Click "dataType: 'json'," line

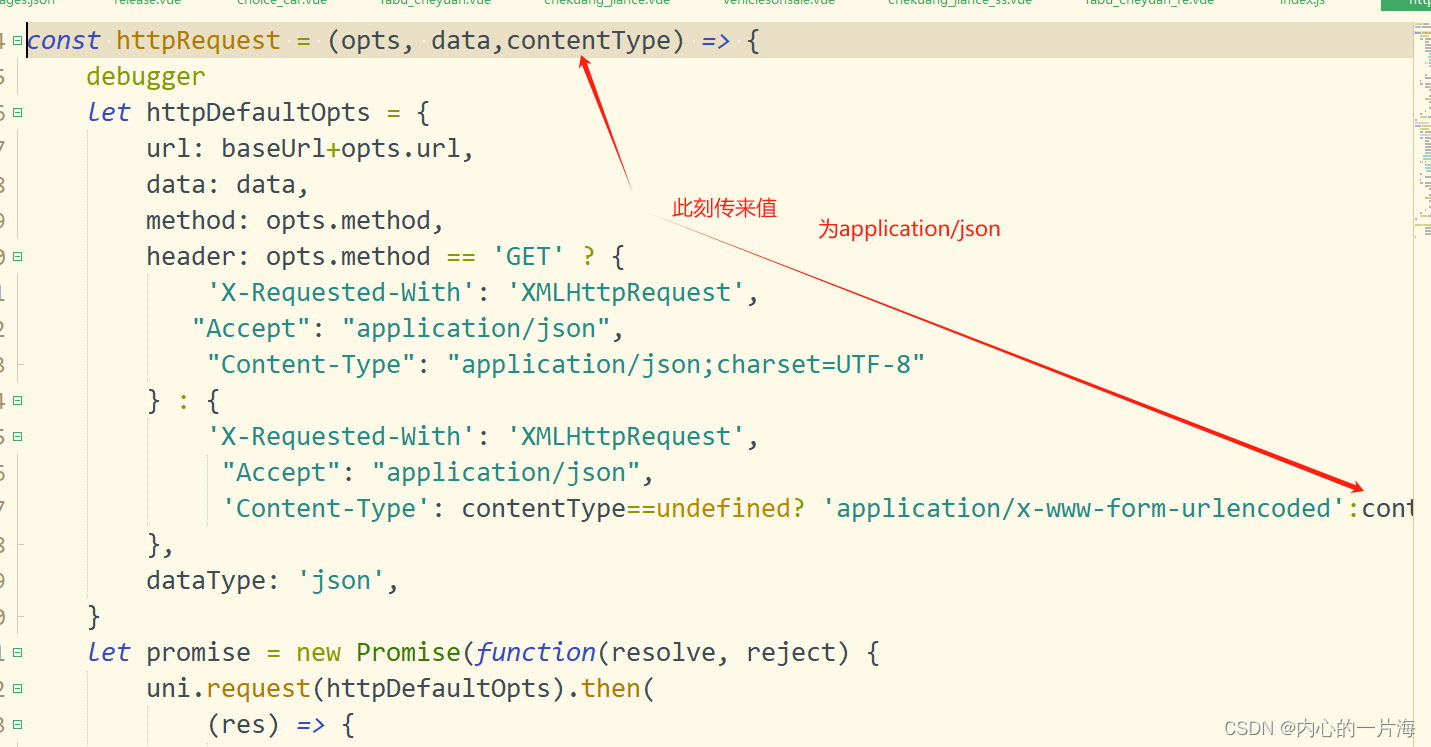273,581
